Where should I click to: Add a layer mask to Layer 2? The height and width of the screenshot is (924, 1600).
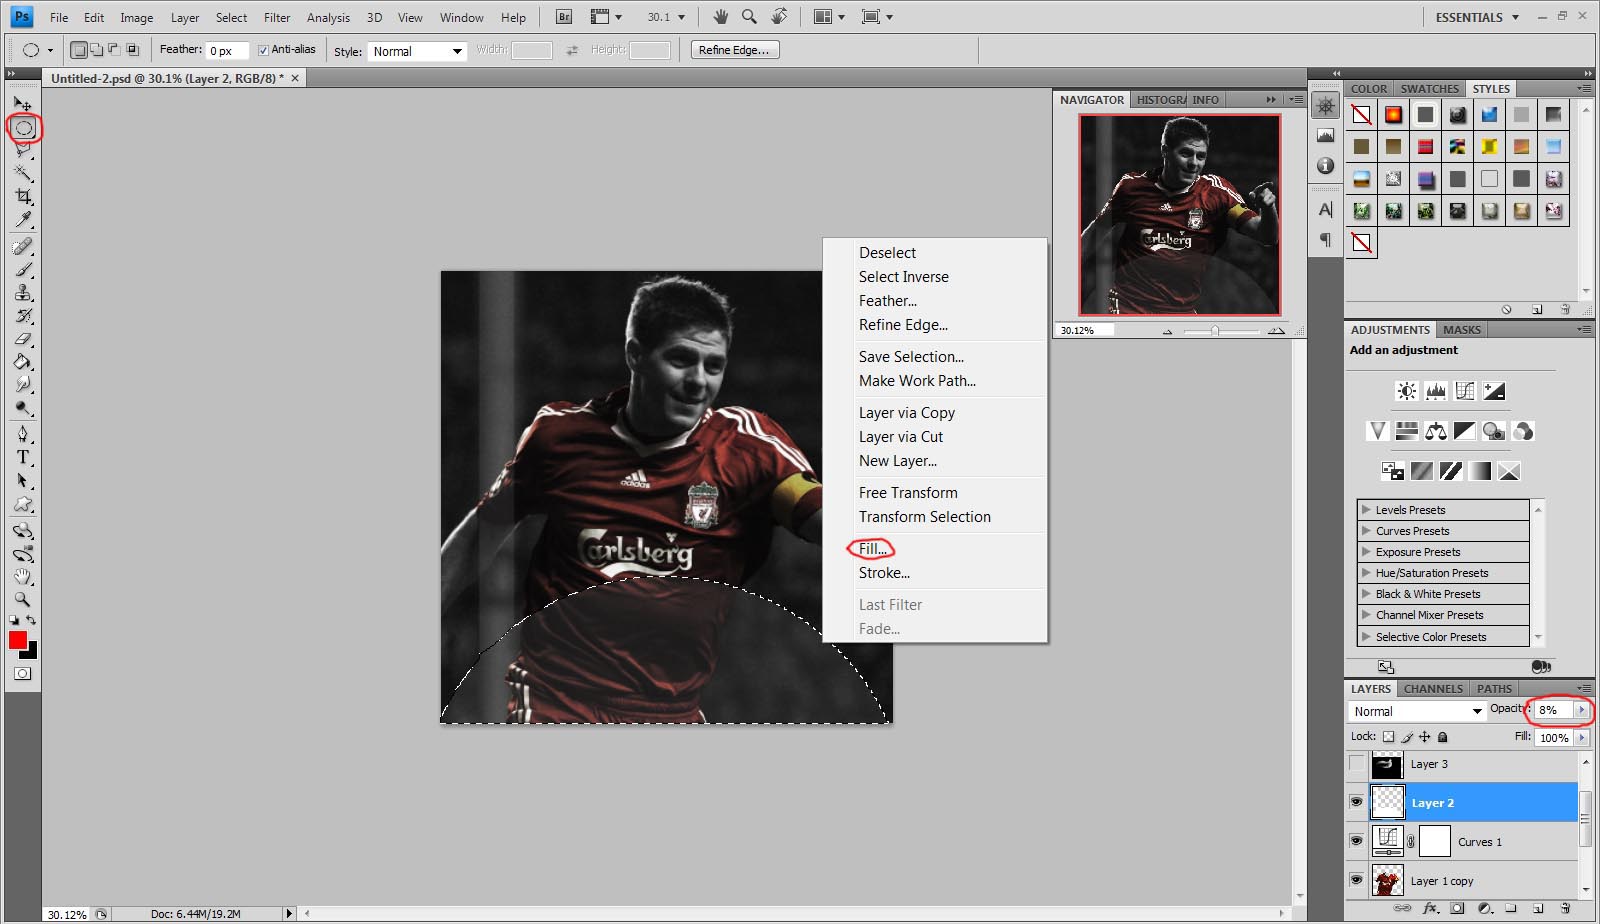(1457, 908)
